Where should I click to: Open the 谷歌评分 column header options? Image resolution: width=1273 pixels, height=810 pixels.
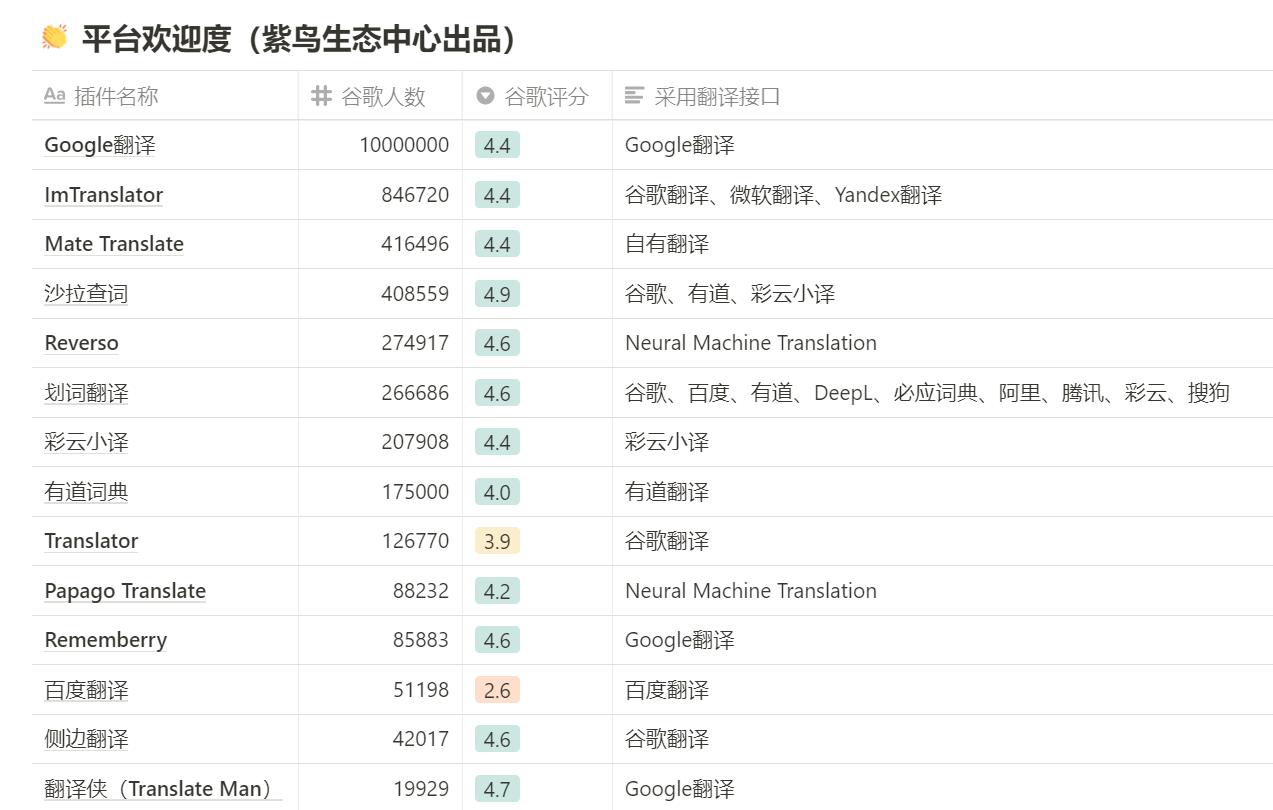[546, 96]
